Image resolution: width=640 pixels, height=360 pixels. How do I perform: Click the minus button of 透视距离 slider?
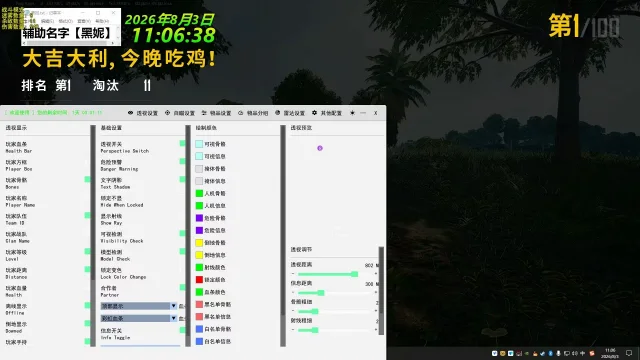click(293, 274)
